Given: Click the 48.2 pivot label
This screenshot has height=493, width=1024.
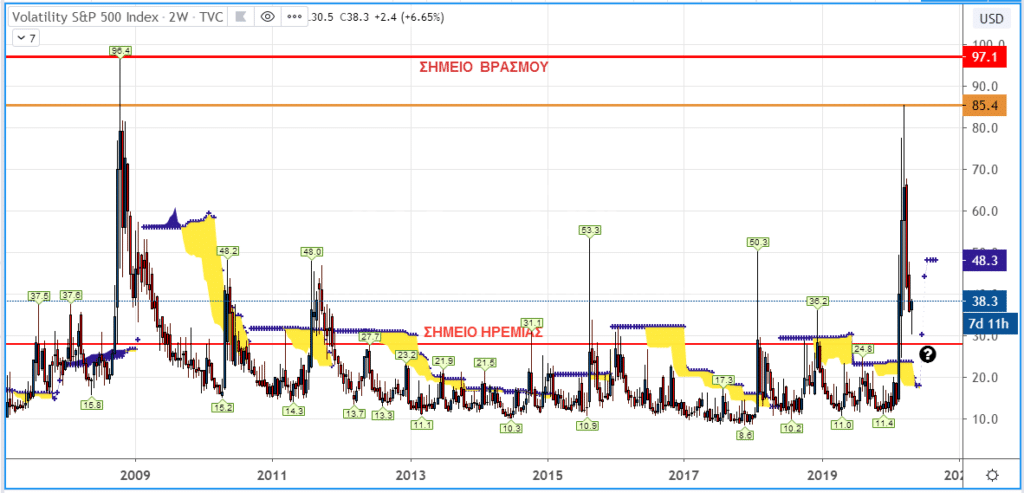Looking at the screenshot, I should tap(228, 251).
